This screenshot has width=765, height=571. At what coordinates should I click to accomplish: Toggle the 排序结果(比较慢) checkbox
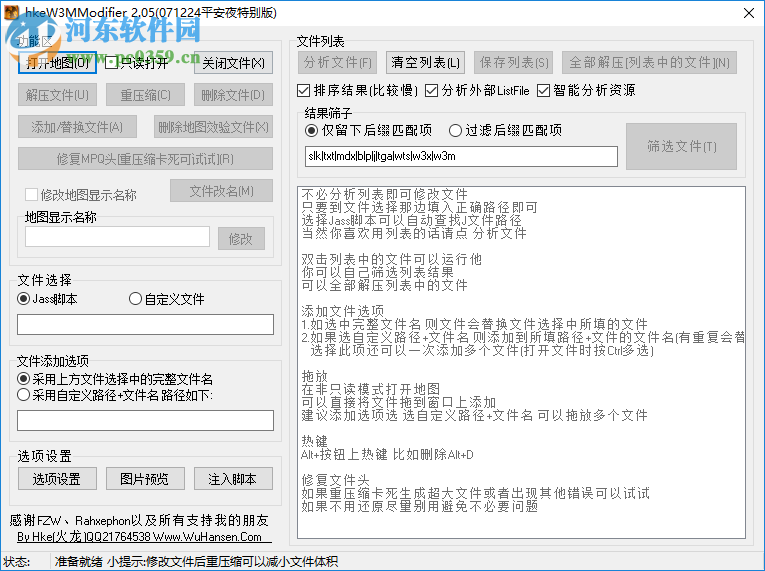click(358, 90)
